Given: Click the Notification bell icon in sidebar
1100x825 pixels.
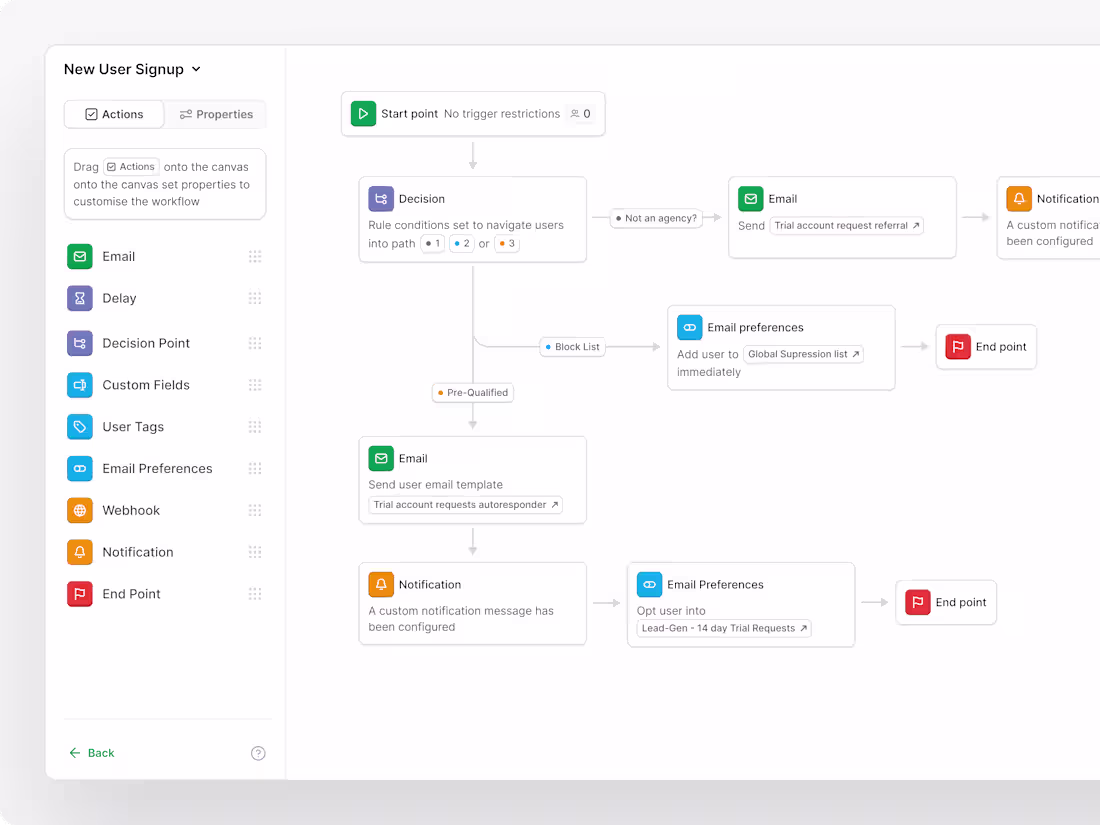Looking at the screenshot, I should (x=80, y=552).
